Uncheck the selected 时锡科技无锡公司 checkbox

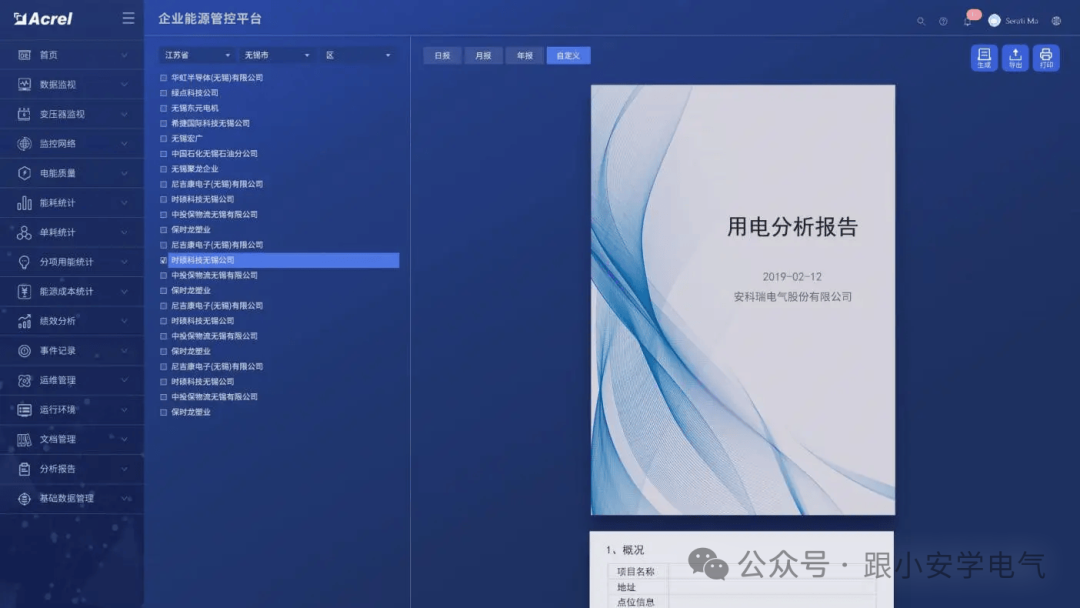(x=164, y=260)
